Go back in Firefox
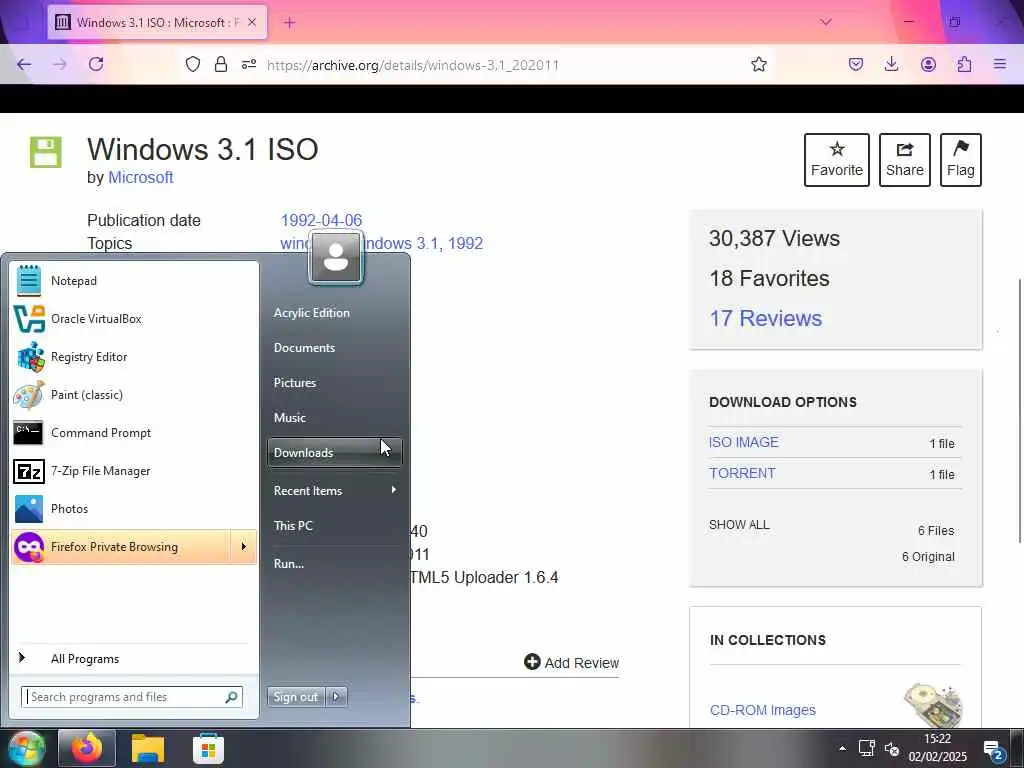Image resolution: width=1024 pixels, height=768 pixels. [x=24, y=64]
